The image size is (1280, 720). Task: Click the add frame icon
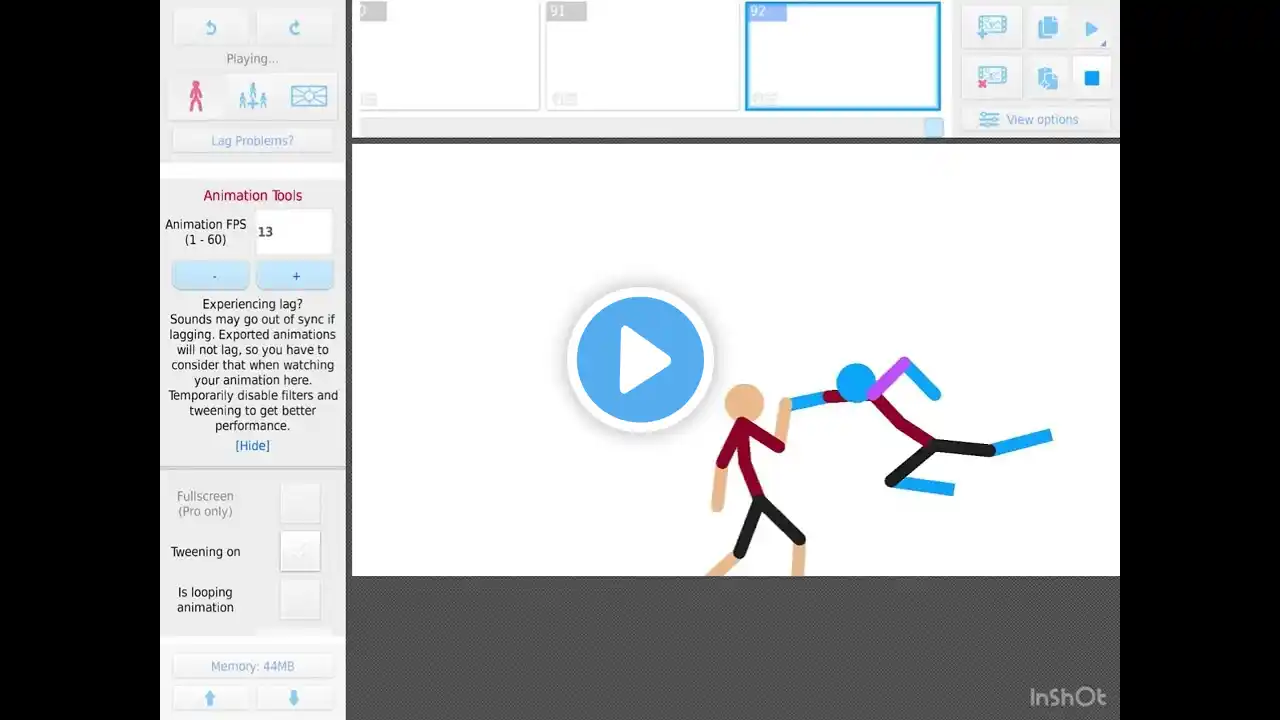click(992, 28)
